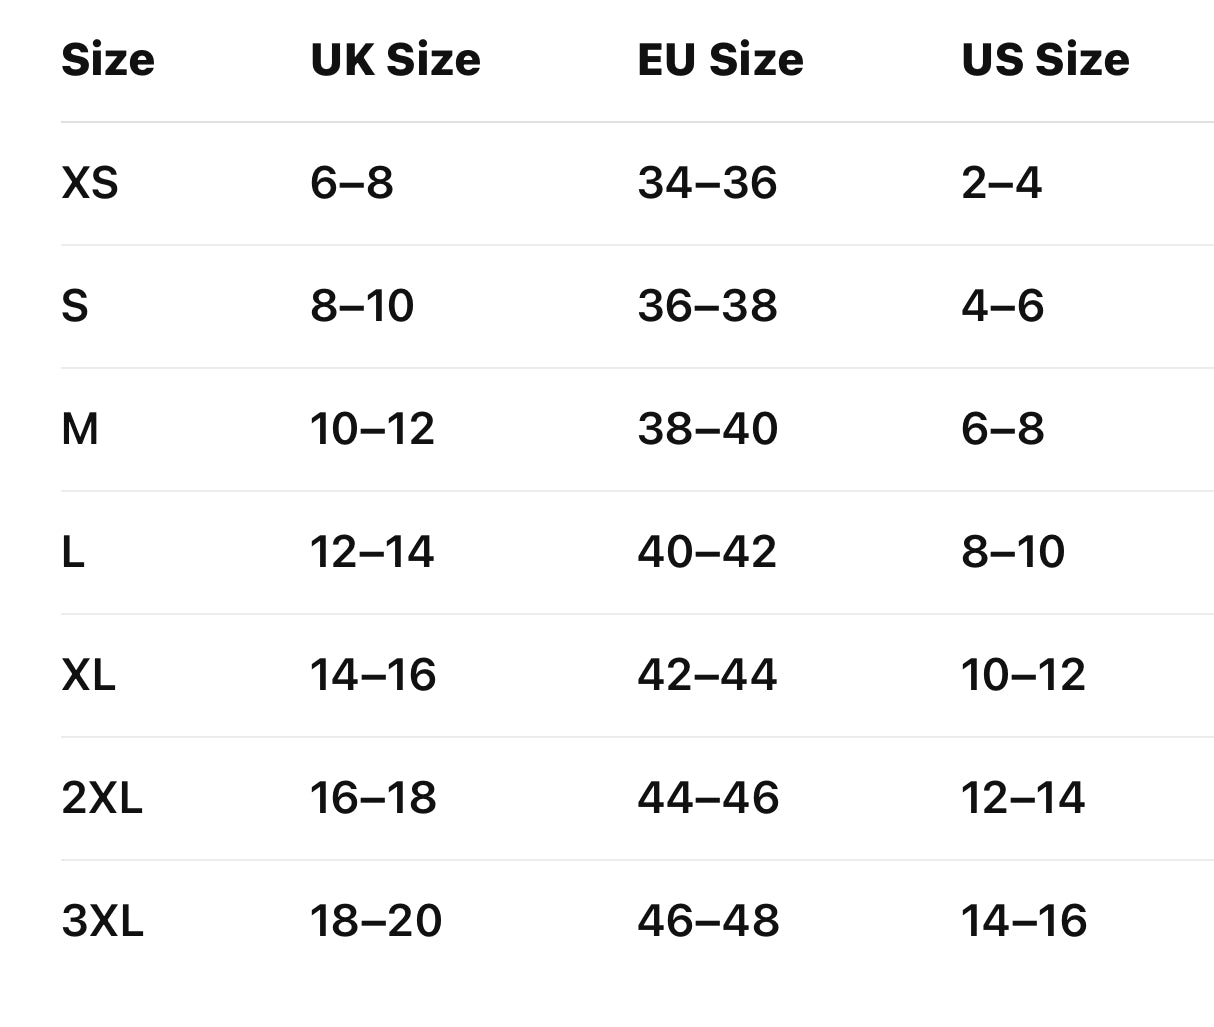Click the UK Size column header
Screen dimensions: 1214x1027
pos(396,60)
